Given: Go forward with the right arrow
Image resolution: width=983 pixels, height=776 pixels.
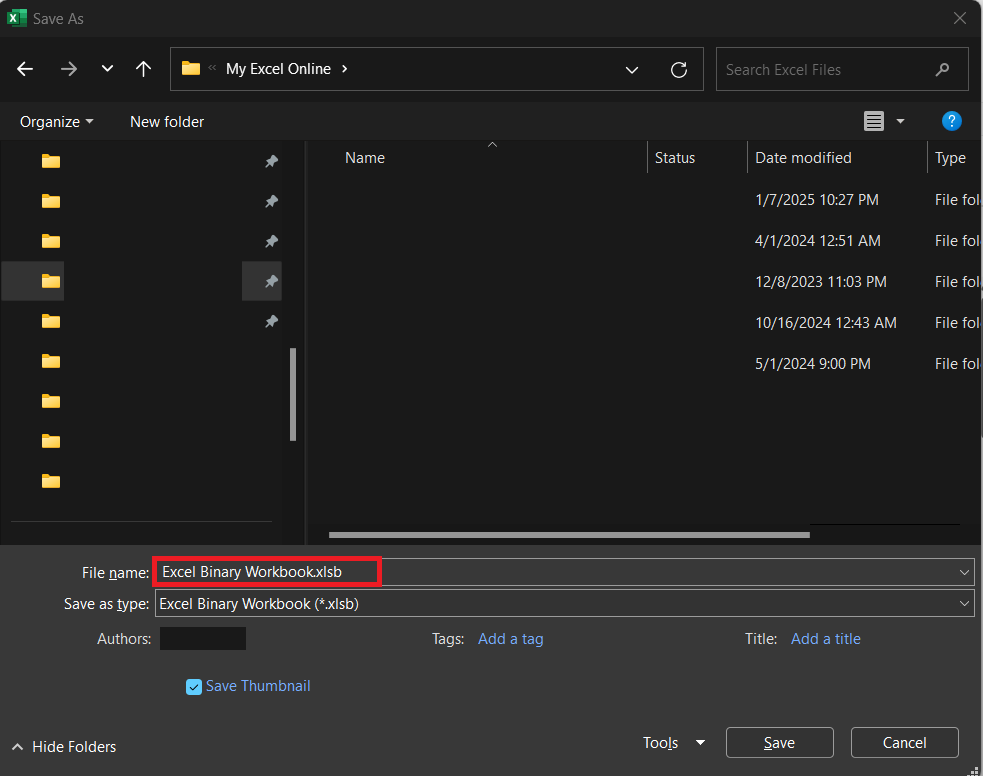Looking at the screenshot, I should pyautogui.click(x=68, y=69).
